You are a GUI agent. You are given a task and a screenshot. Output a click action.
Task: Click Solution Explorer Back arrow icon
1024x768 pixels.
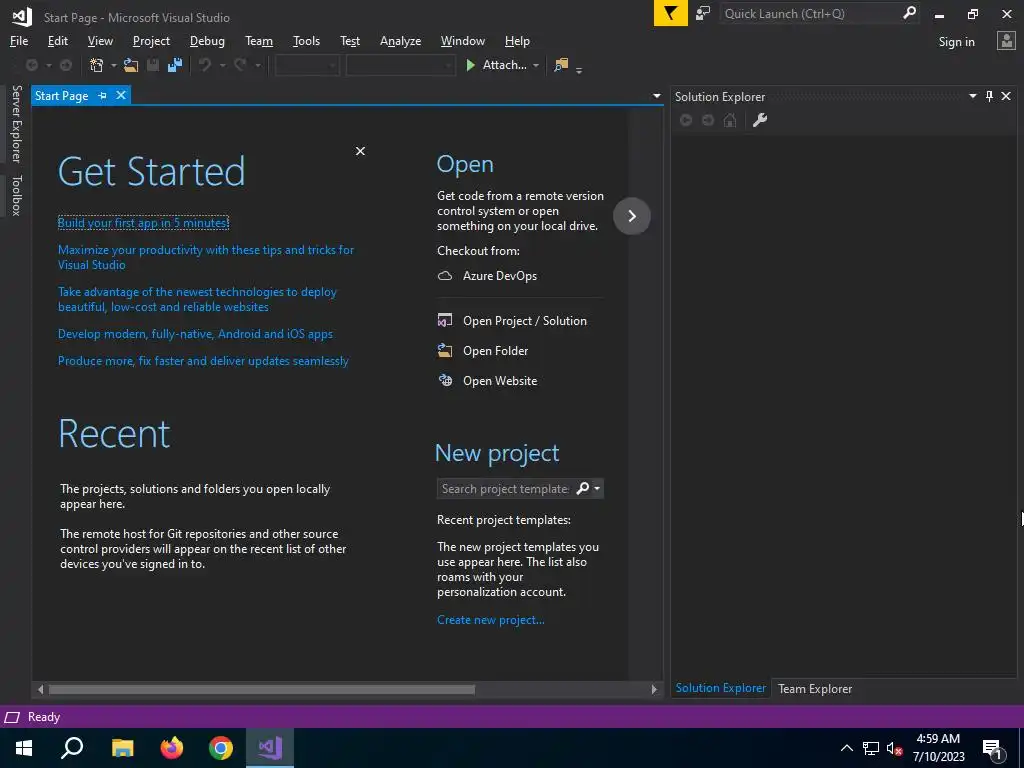(686, 120)
